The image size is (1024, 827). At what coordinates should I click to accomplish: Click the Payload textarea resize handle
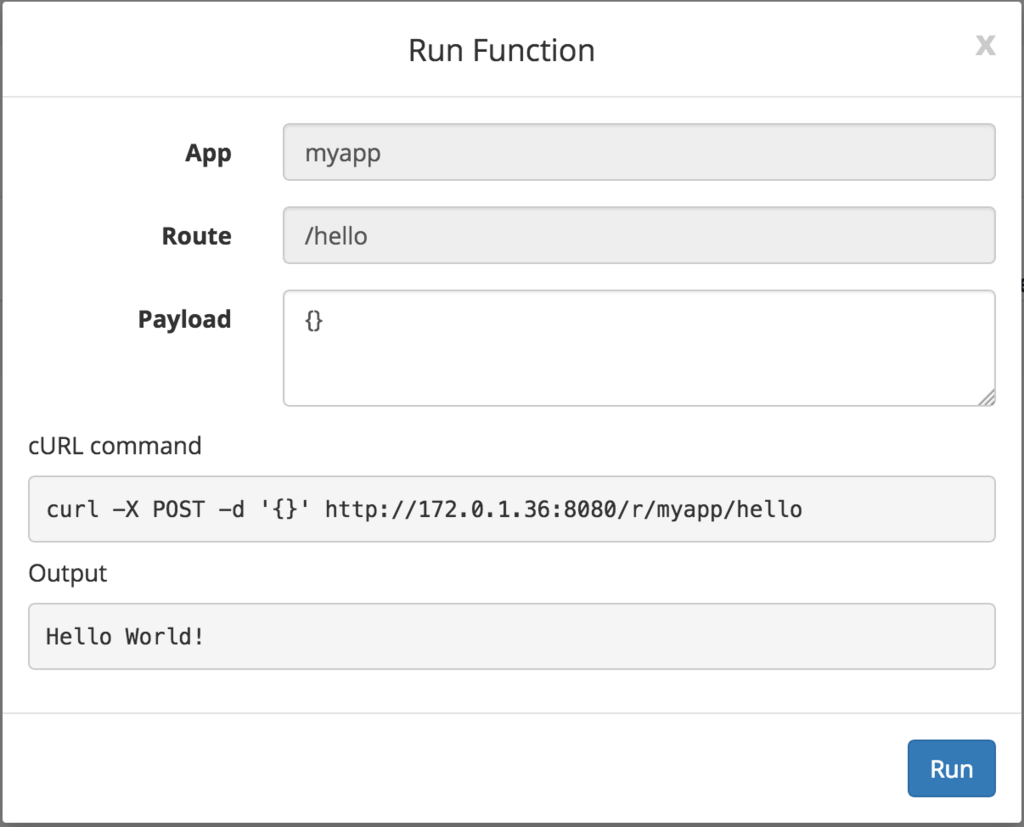[986, 397]
